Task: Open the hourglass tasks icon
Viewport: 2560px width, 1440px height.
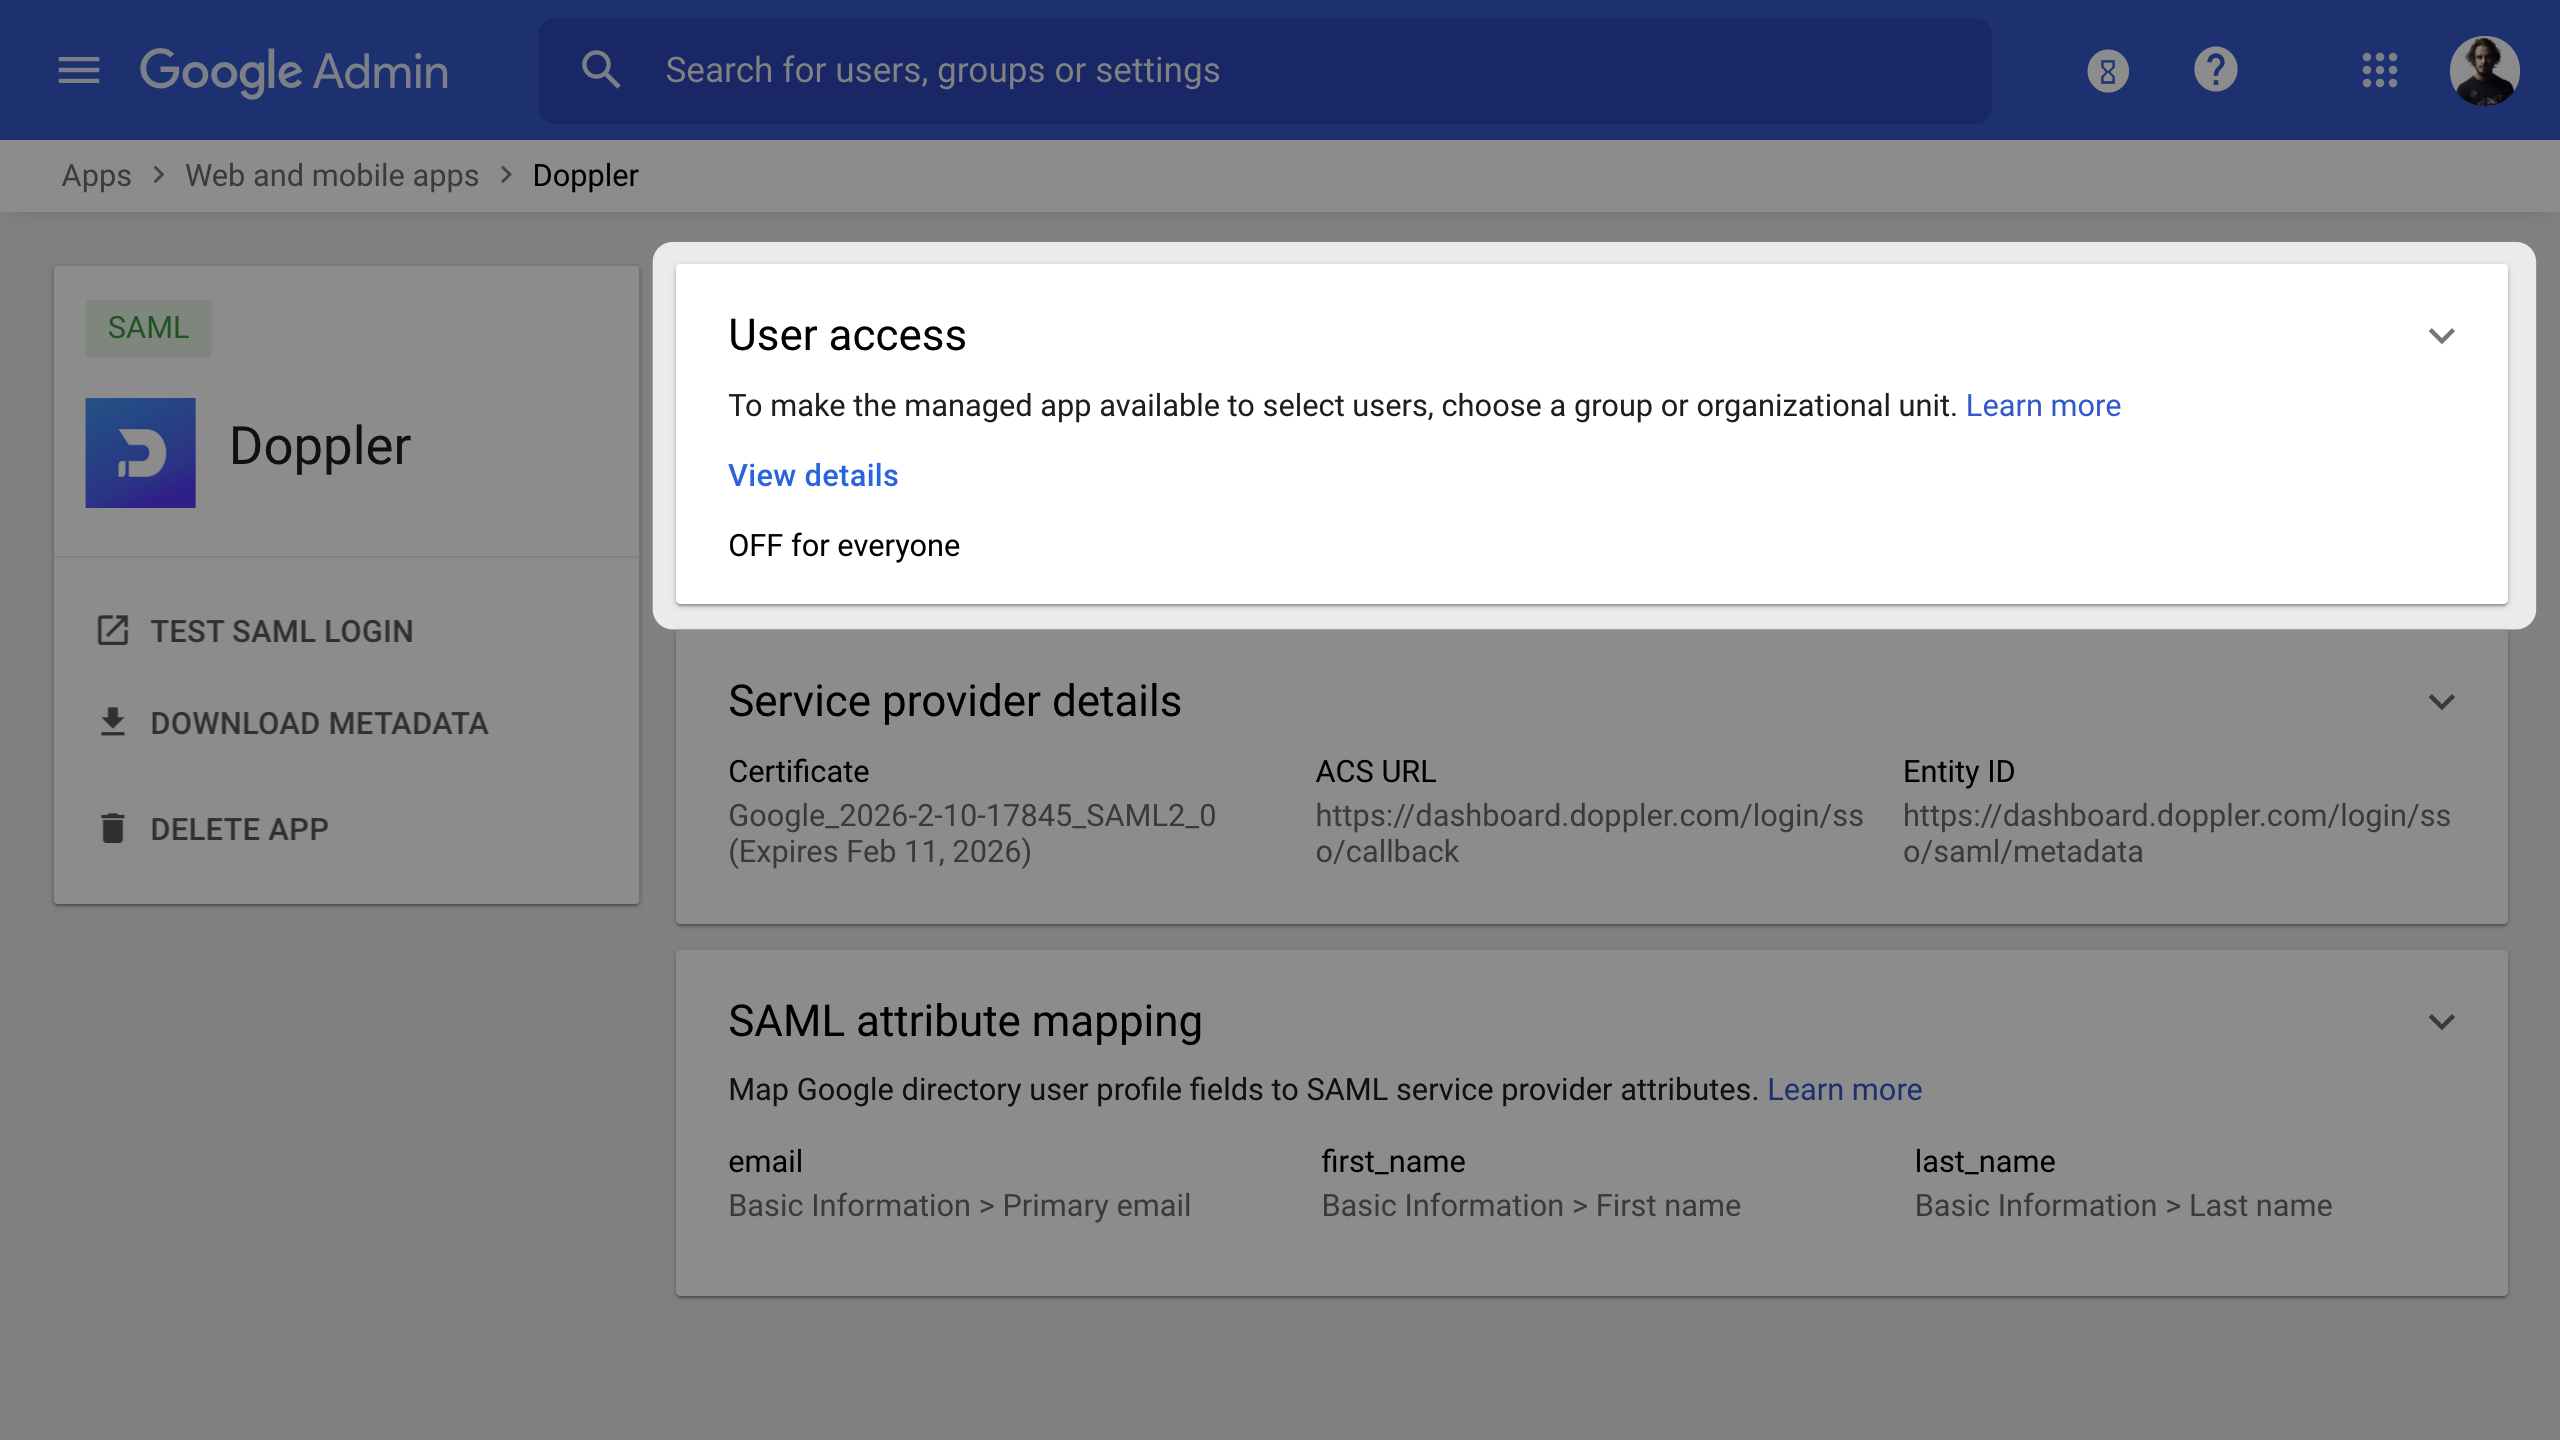Action: pos(2108,71)
